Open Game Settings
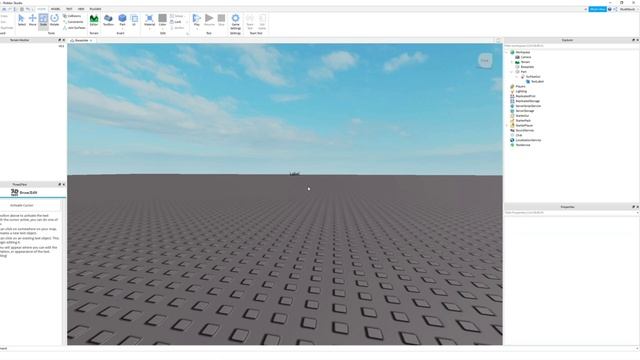 pyautogui.click(x=236, y=22)
